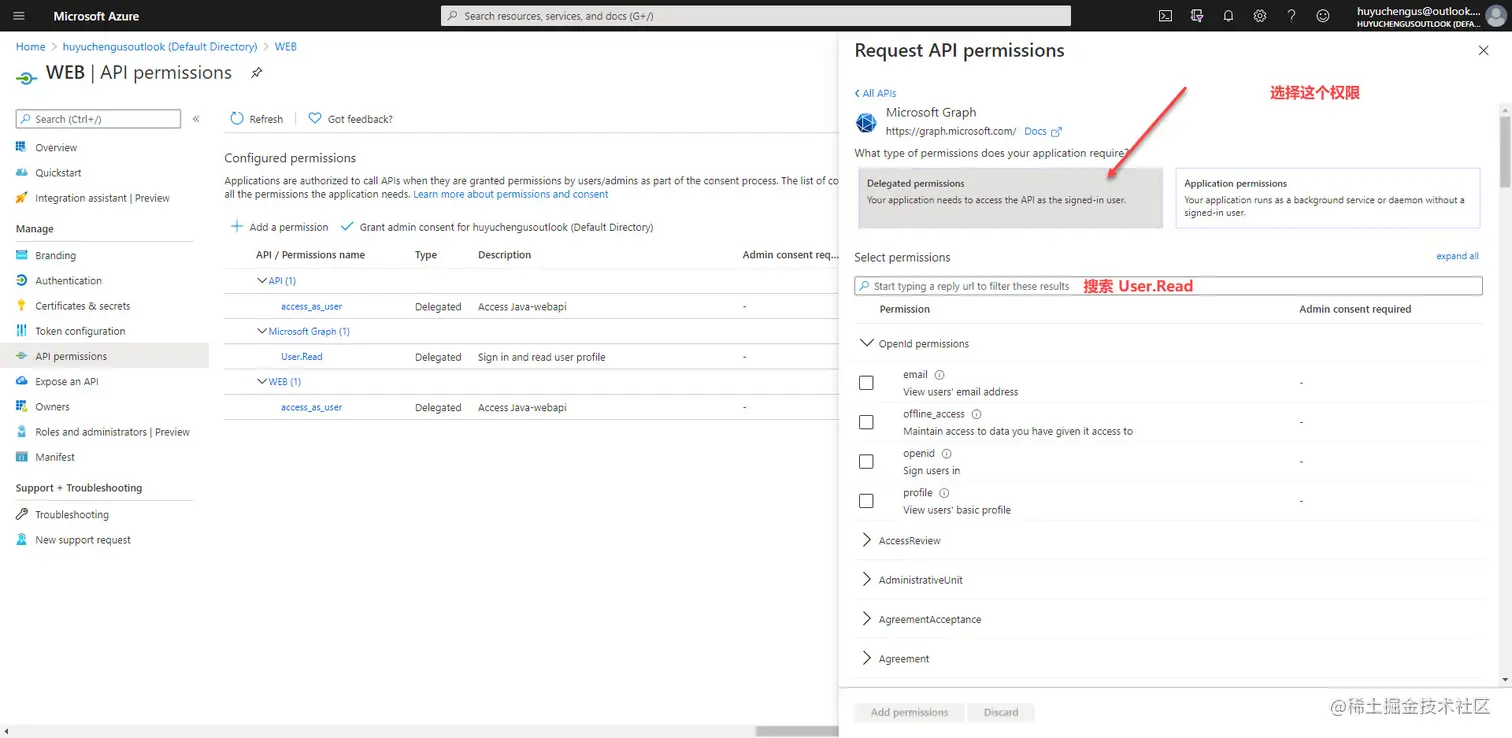This screenshot has width=1512, height=738.
Task: Check the profile permission checkbox
Action: tap(866, 501)
